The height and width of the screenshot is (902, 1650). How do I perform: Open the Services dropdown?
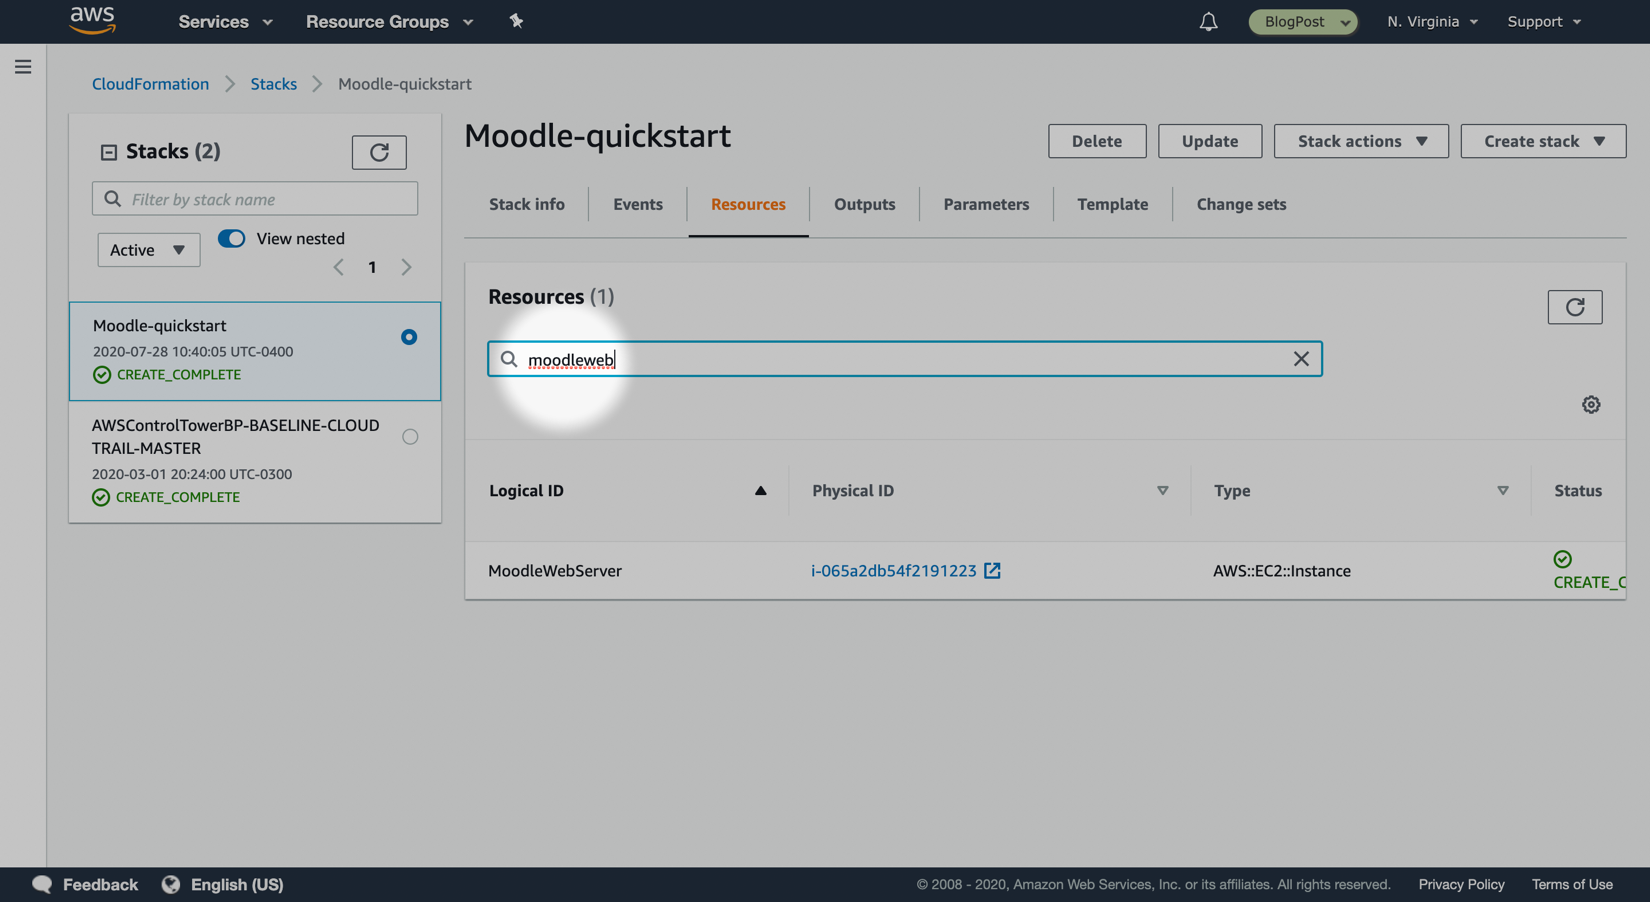click(225, 21)
